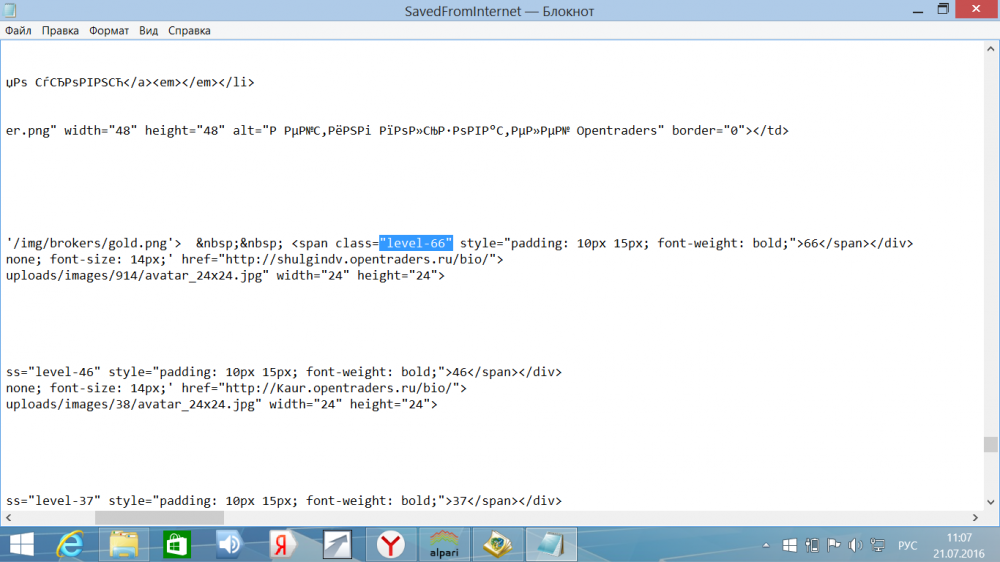
Task: Launch Yandex Browser Y icon in the taskbar
Action: (x=390, y=545)
